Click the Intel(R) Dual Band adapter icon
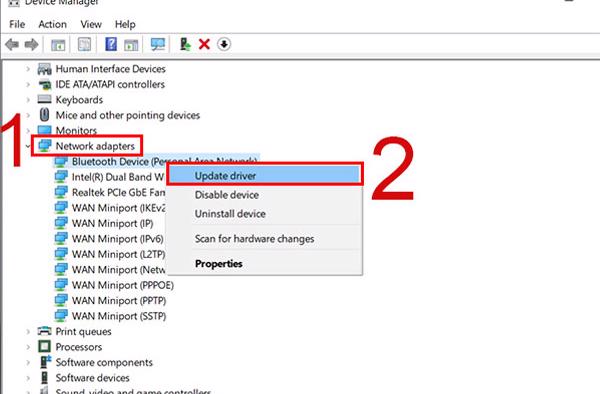This screenshot has height=394, width=600. click(x=61, y=176)
